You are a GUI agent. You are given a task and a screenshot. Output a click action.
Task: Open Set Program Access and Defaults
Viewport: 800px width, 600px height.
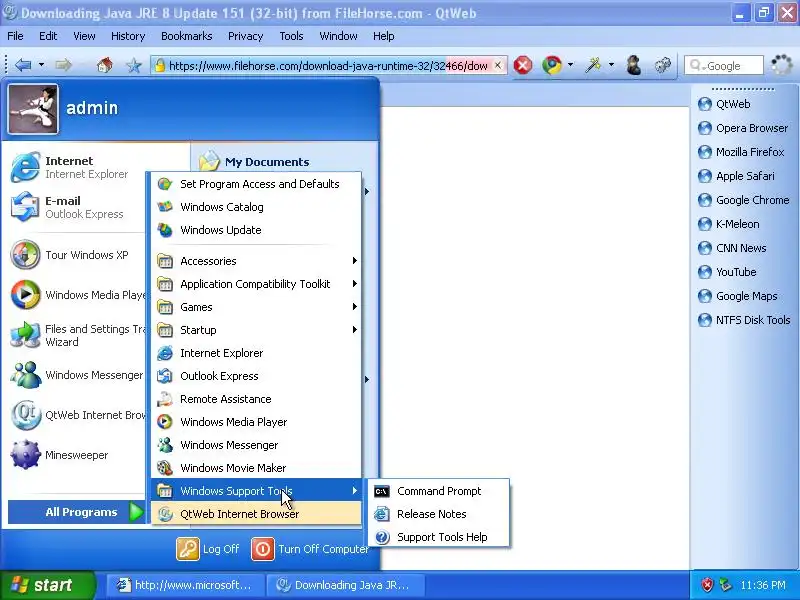point(256,184)
